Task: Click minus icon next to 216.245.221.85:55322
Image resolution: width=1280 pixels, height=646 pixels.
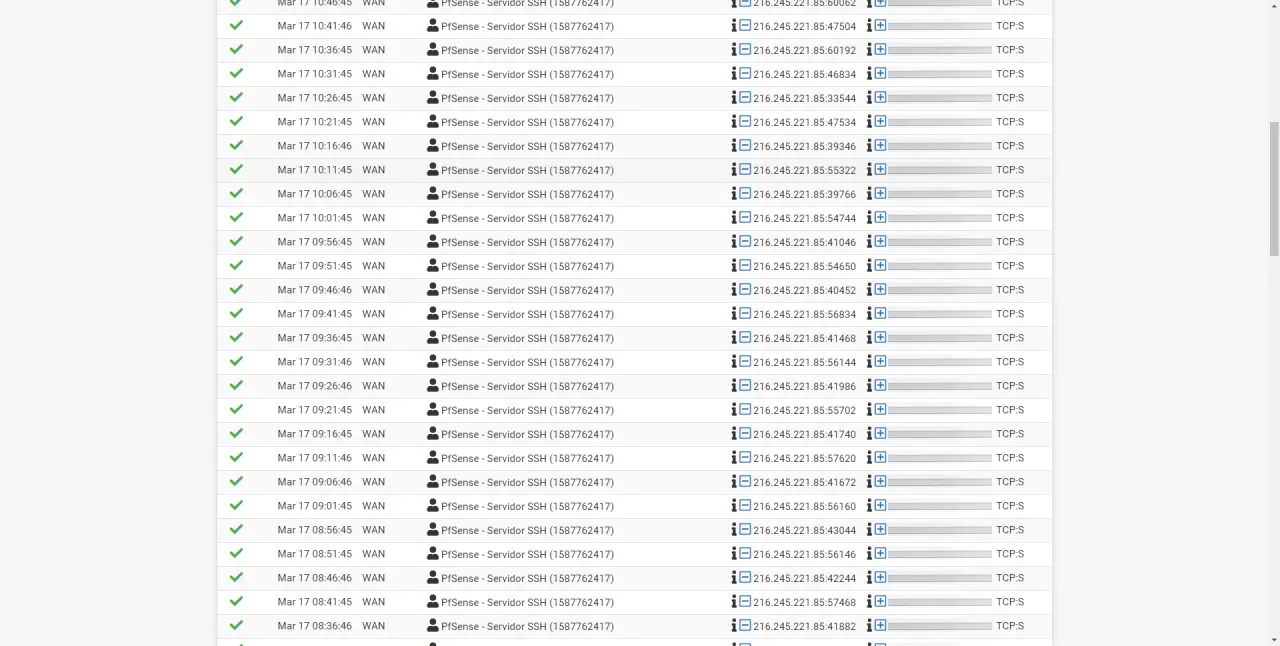Action: 745,169
